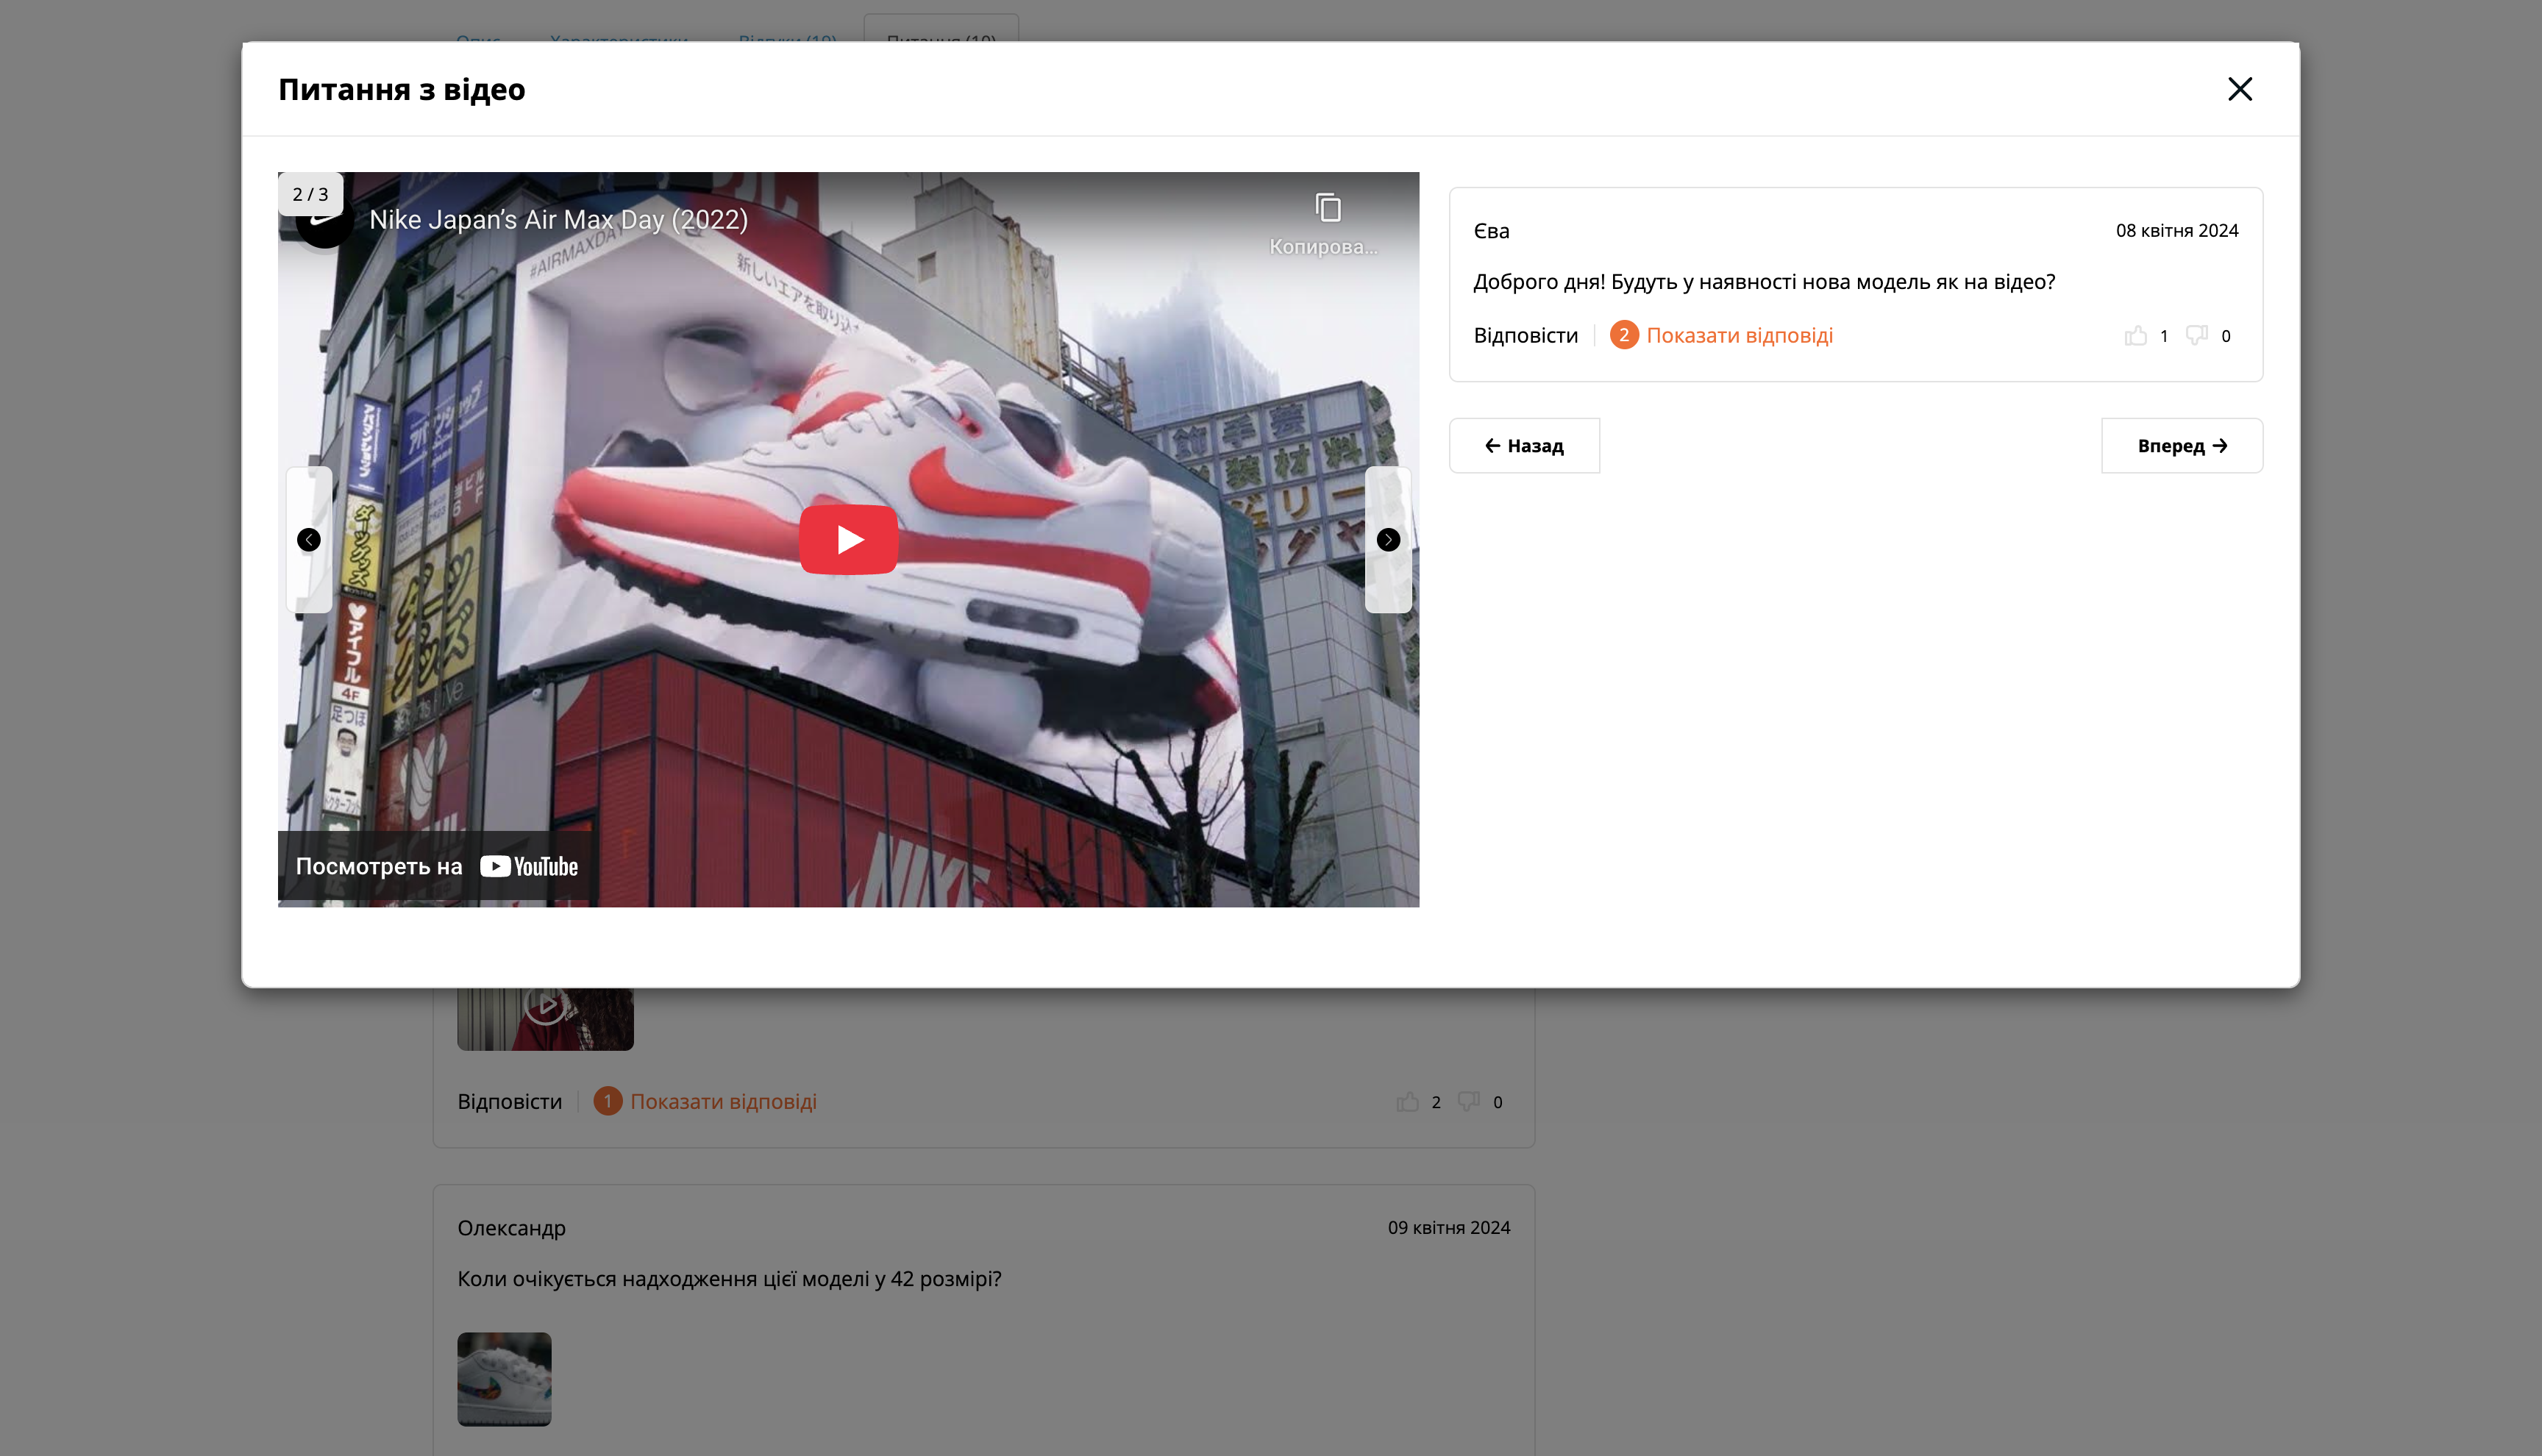Open video via Watch on YouTube logo
This screenshot has width=2542, height=1456.
[528, 866]
